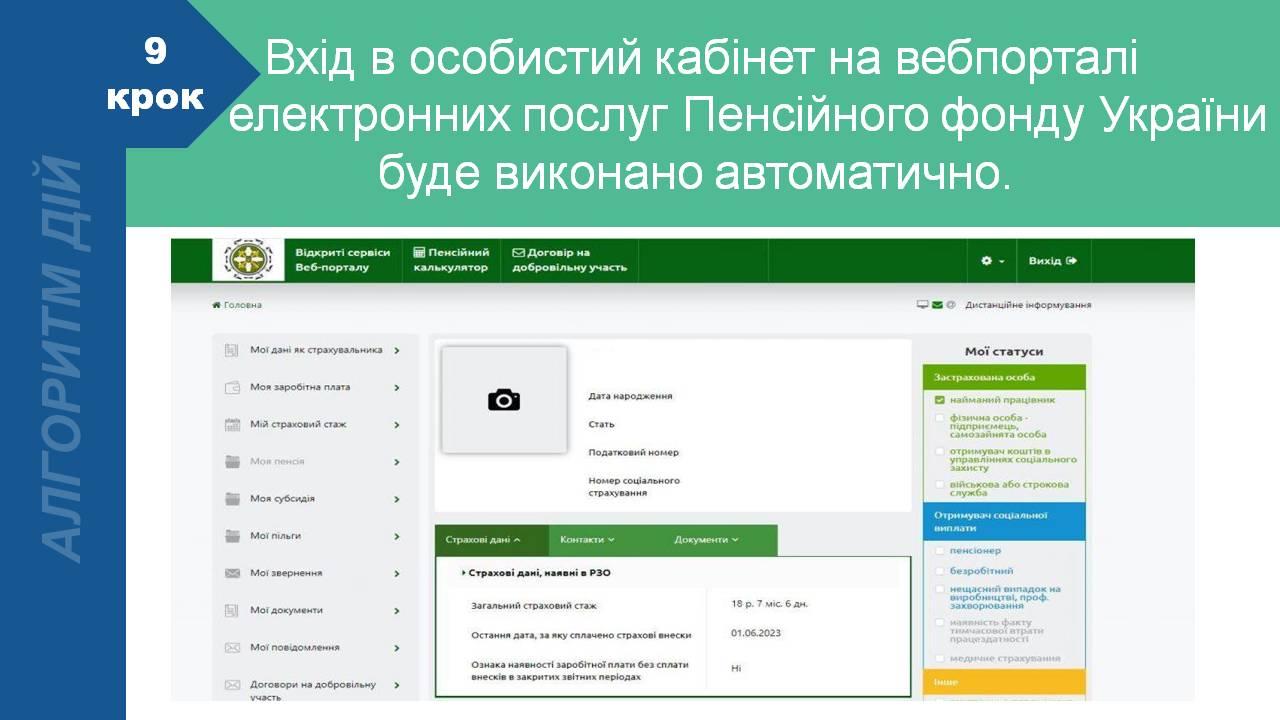1280x720 pixels.
Task: Click folder icon beside Мої пільги
Action: pos(232,536)
